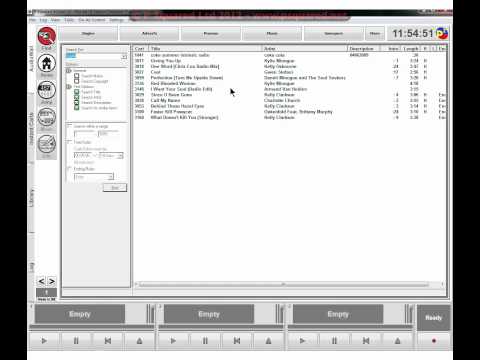Go to previous page with < arrow

[41, 281]
